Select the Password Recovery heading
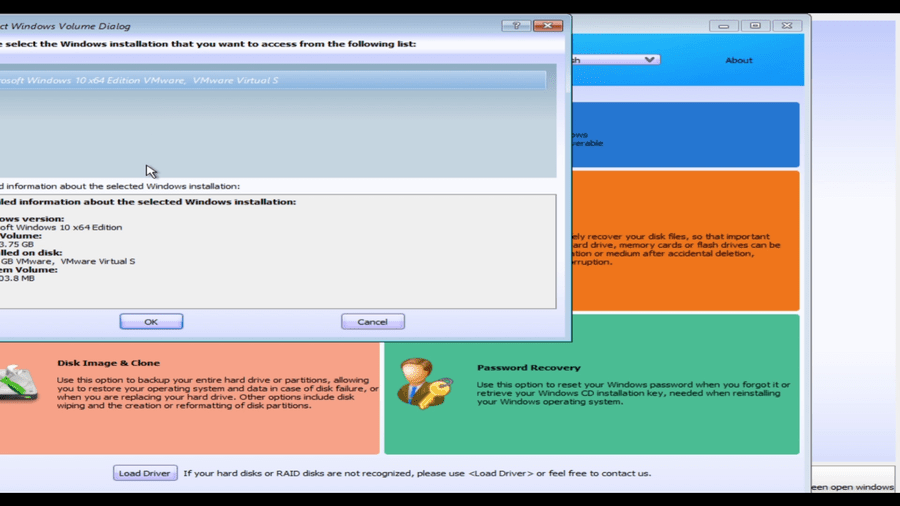 (x=529, y=368)
